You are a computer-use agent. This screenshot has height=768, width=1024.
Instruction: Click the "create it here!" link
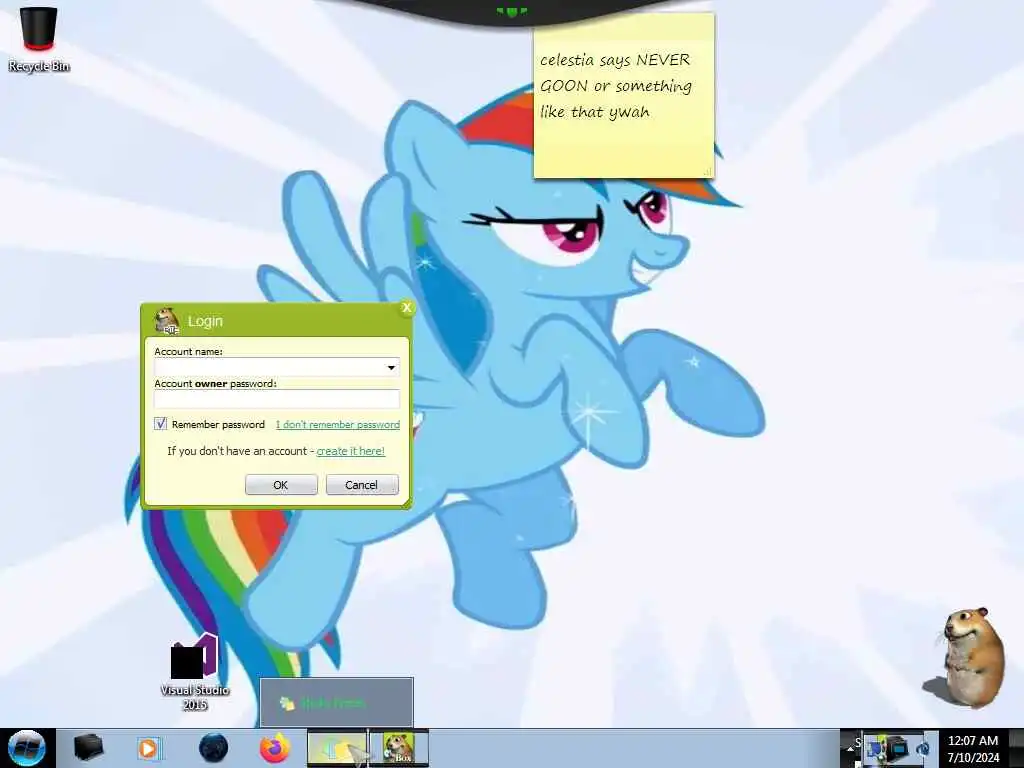click(x=351, y=451)
